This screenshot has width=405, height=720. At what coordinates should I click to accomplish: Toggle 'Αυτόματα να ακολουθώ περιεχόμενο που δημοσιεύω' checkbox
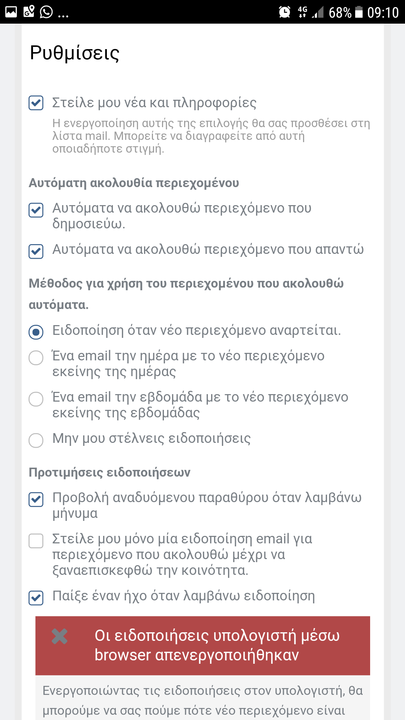36,210
